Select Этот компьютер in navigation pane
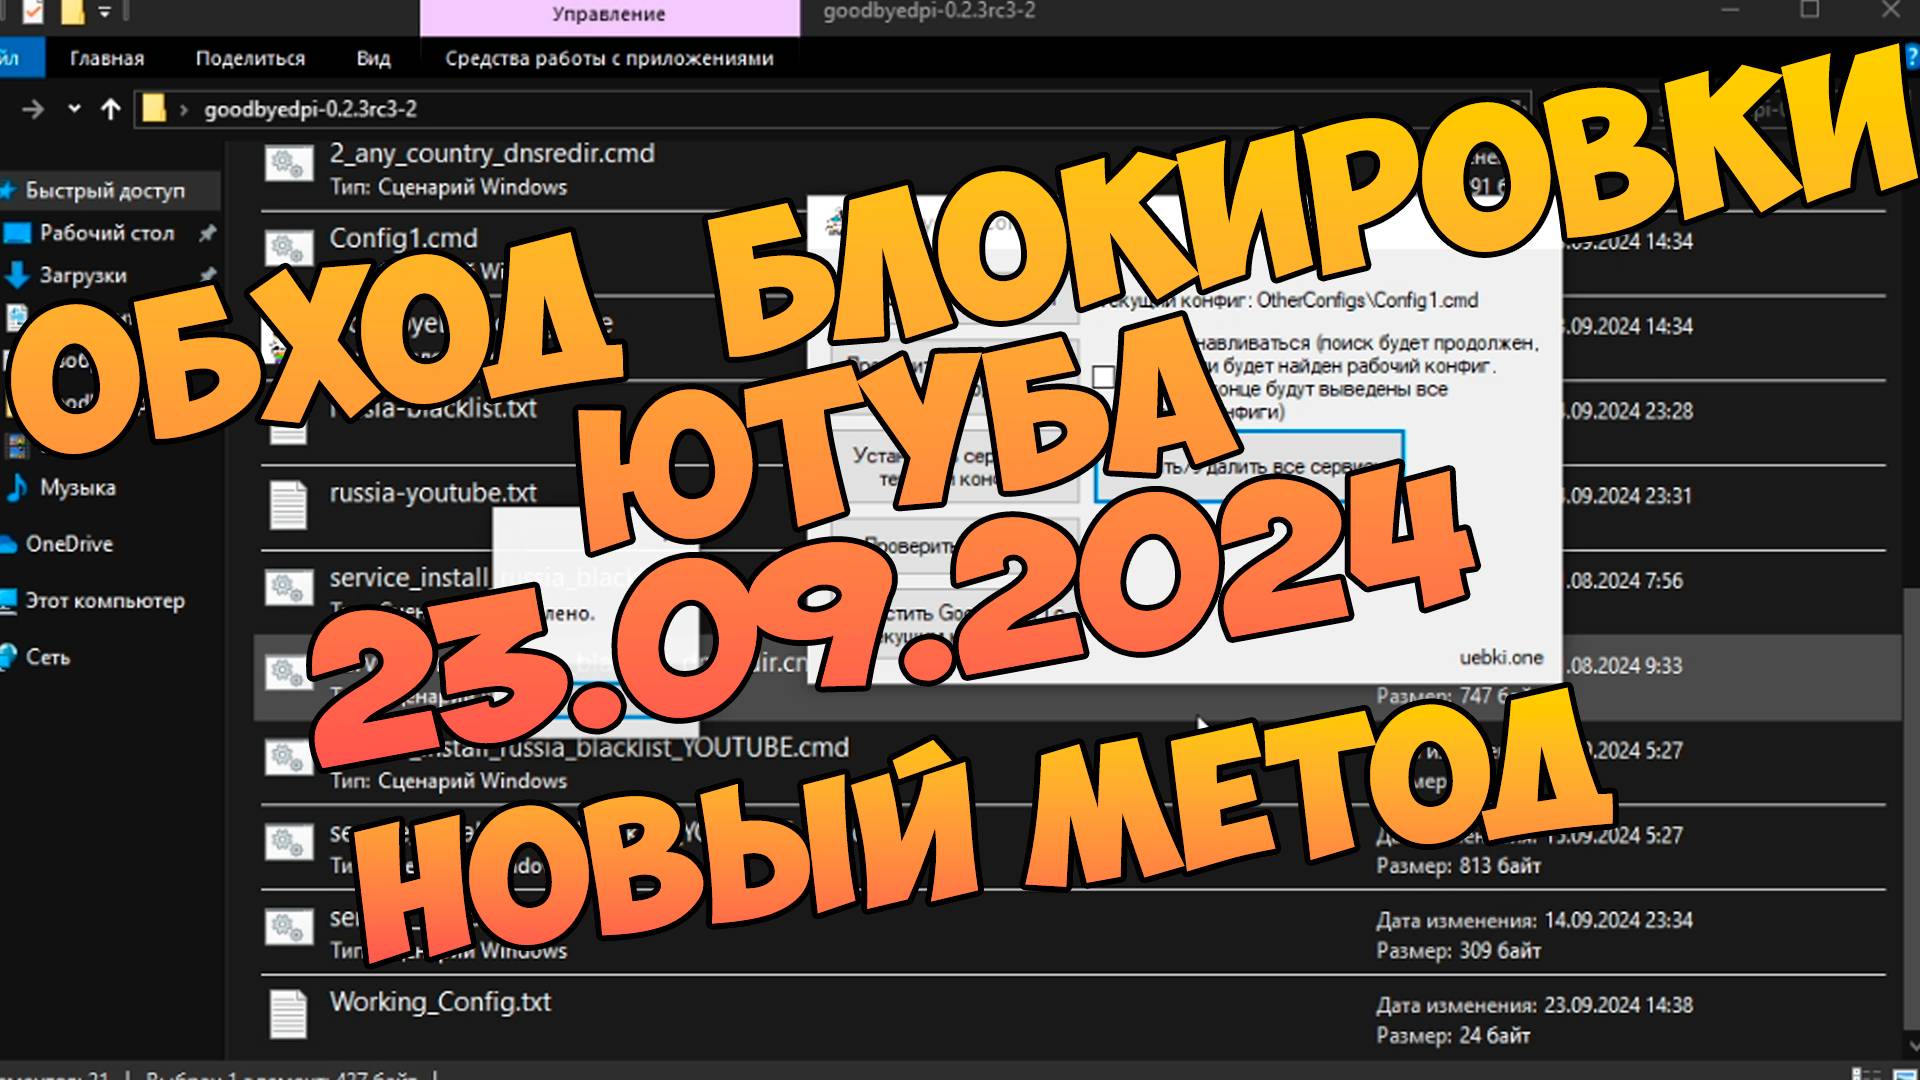This screenshot has width=1920, height=1080. [104, 601]
